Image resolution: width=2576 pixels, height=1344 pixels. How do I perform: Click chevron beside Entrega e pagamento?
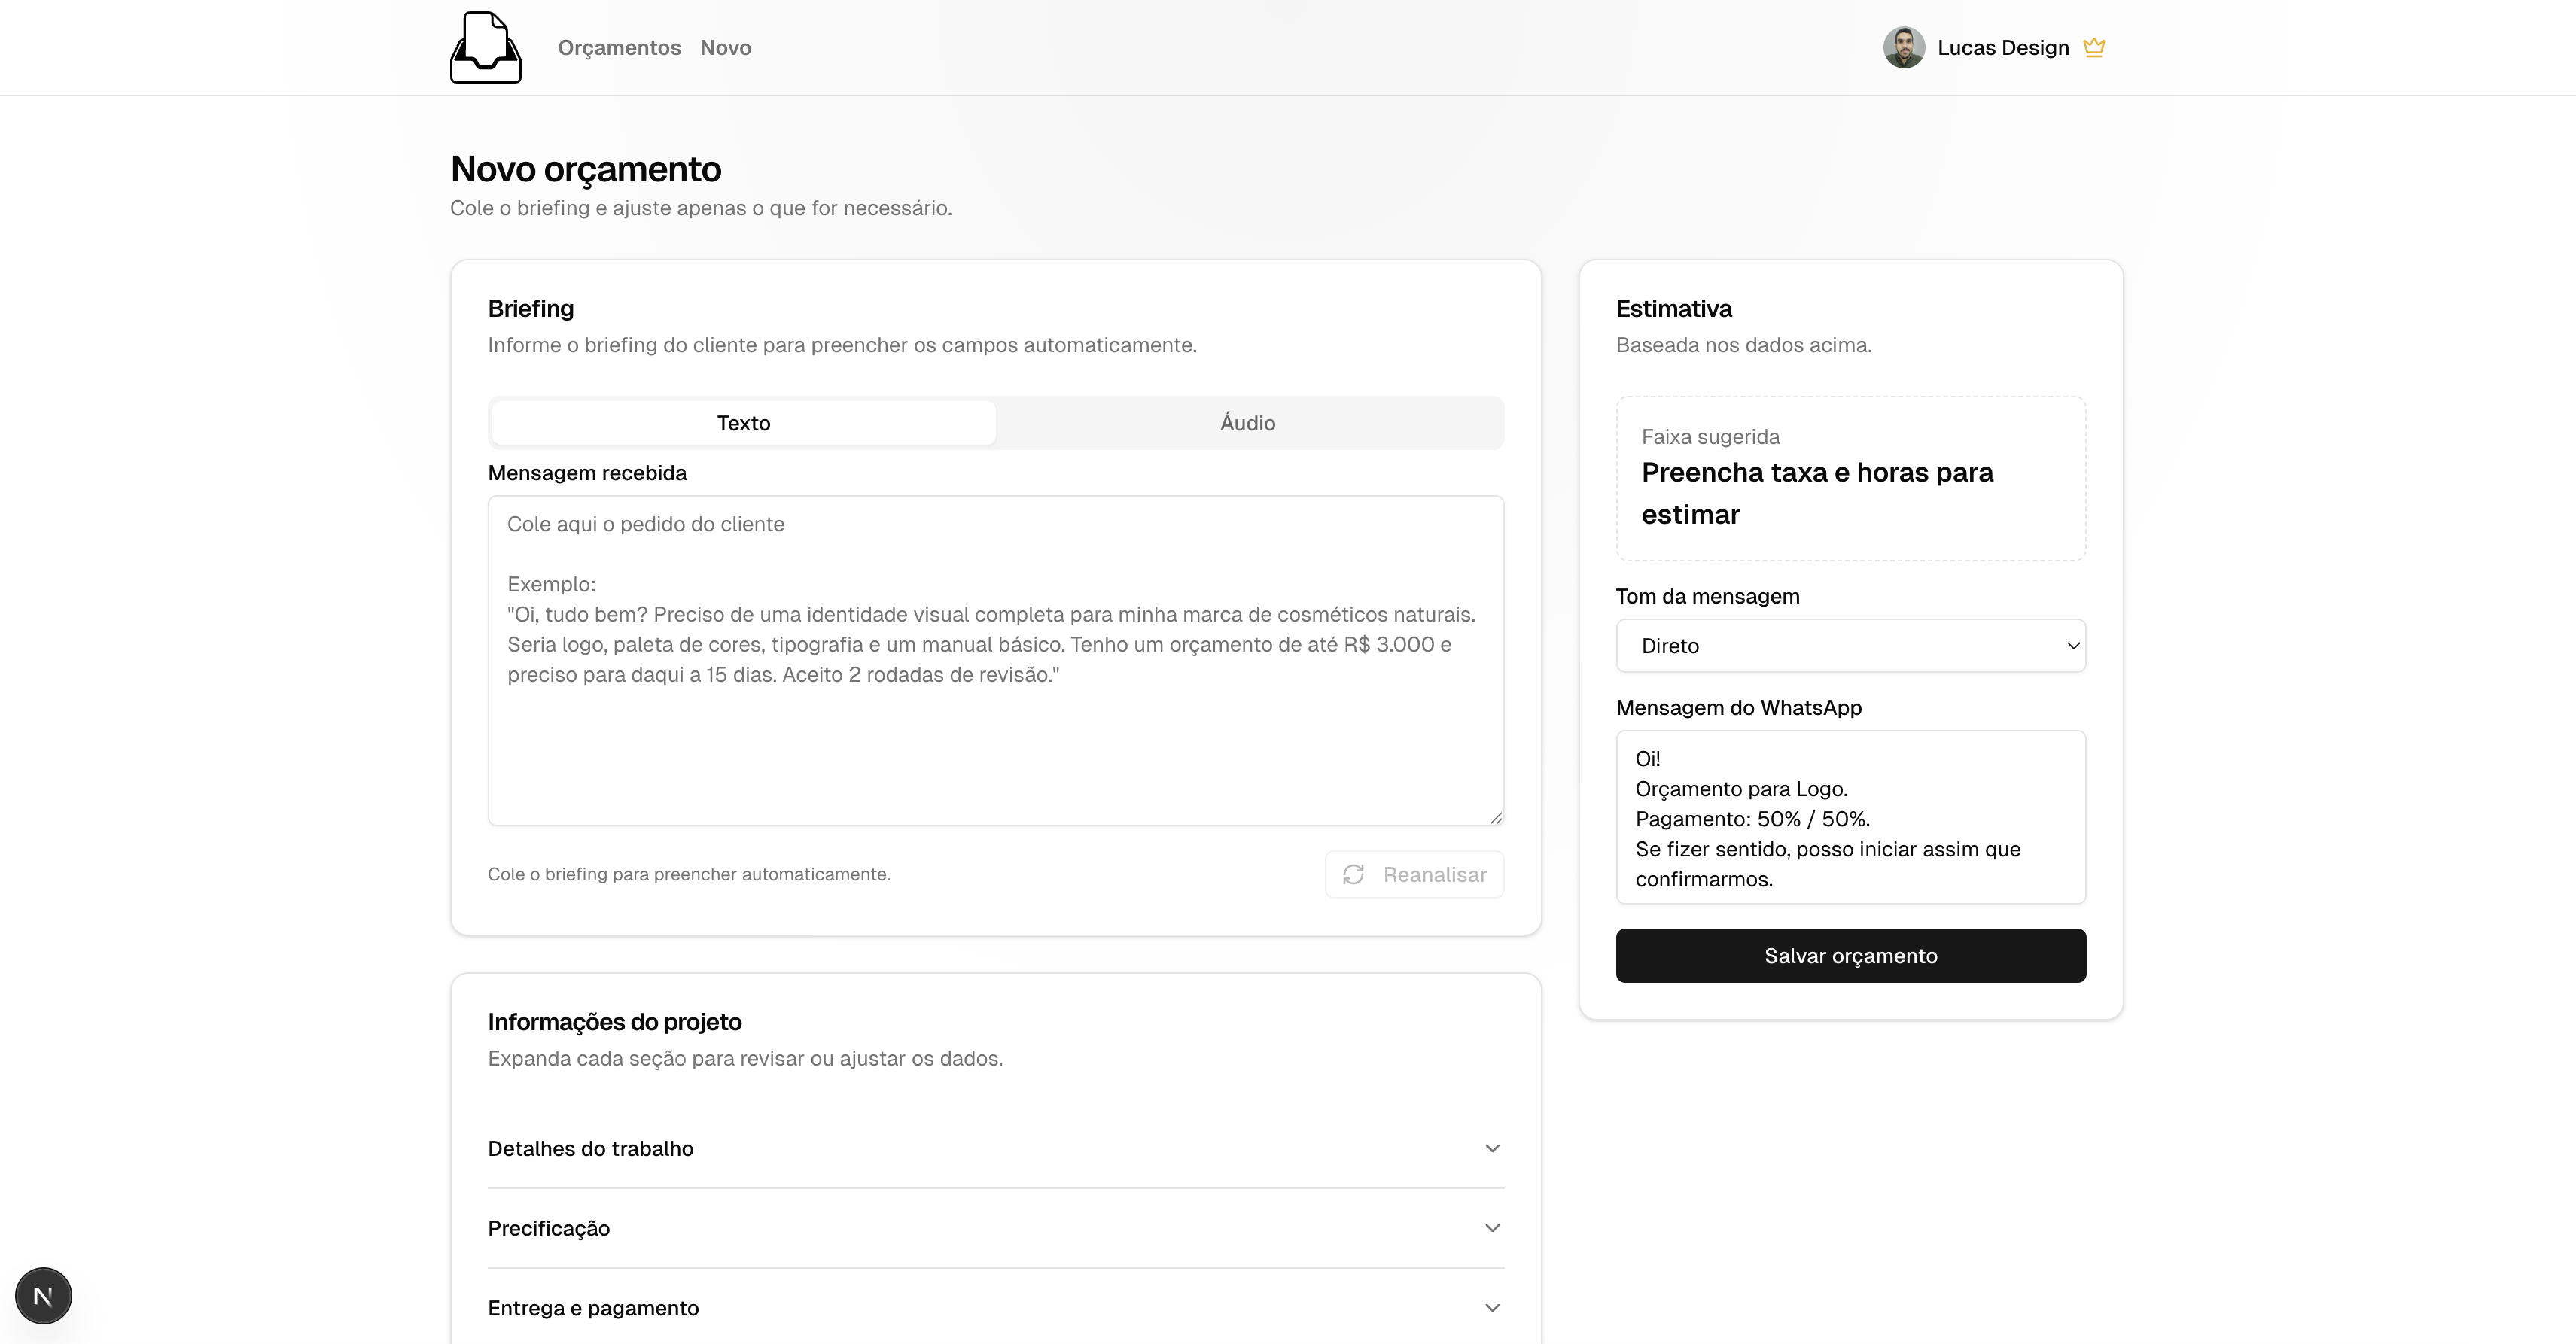click(x=1492, y=1308)
